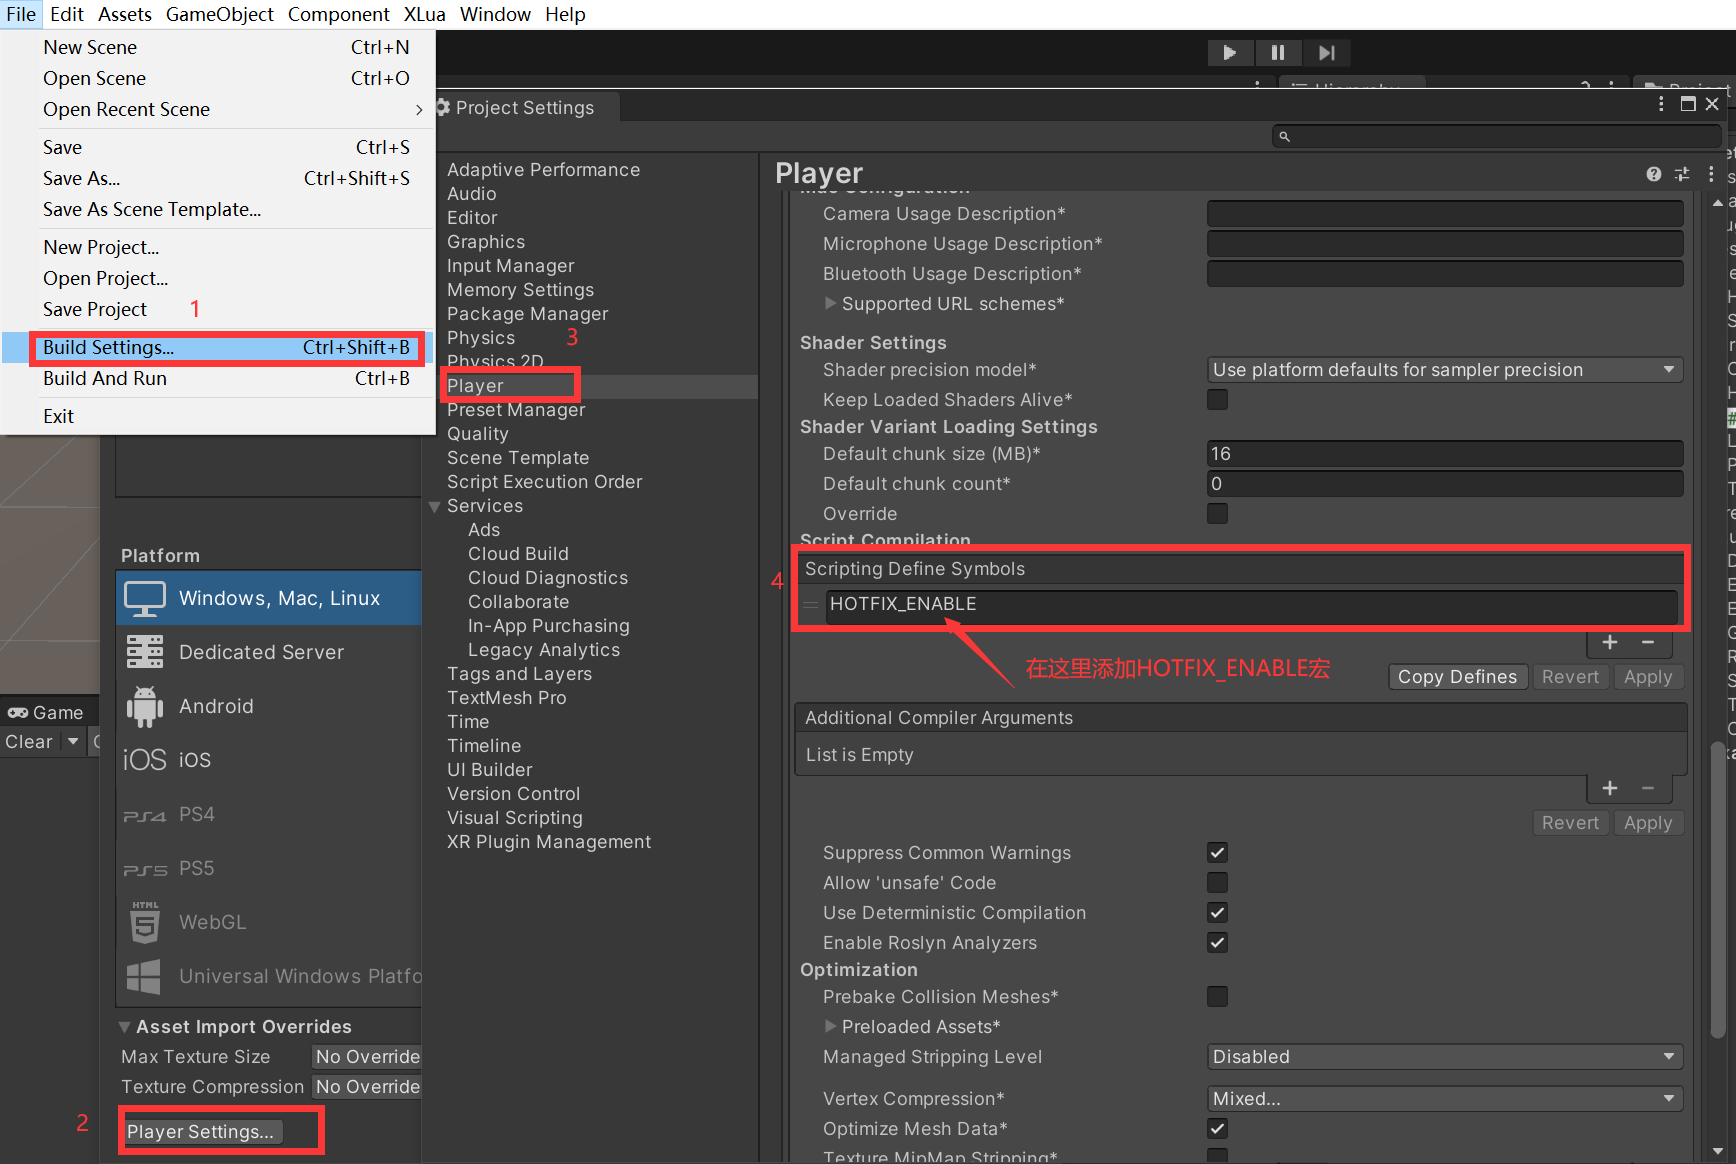
Task: Select the iOS platform
Action: 269,760
